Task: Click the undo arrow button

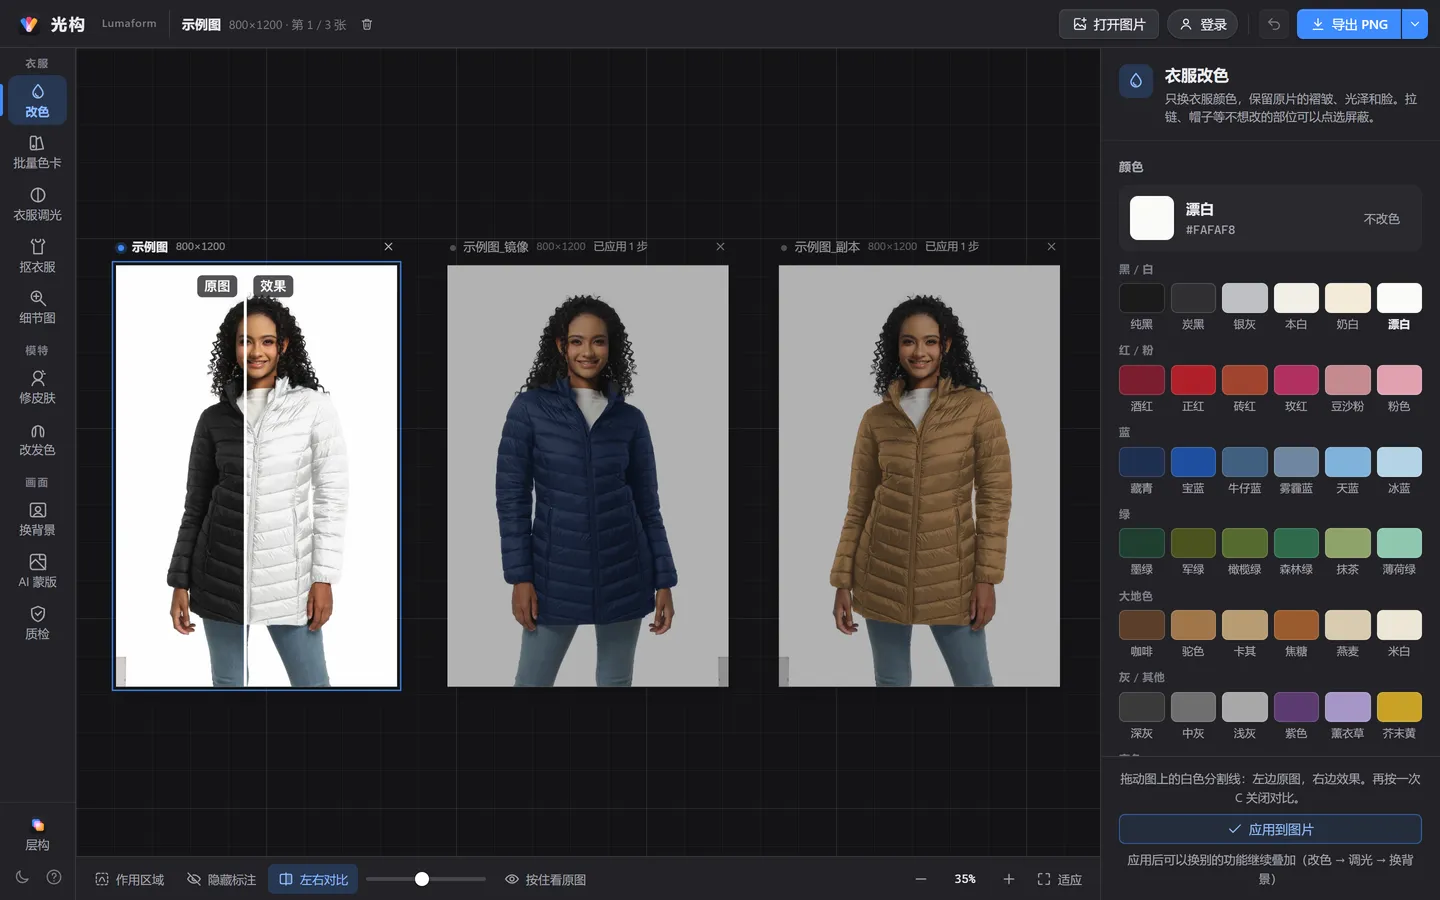Action: (1274, 24)
